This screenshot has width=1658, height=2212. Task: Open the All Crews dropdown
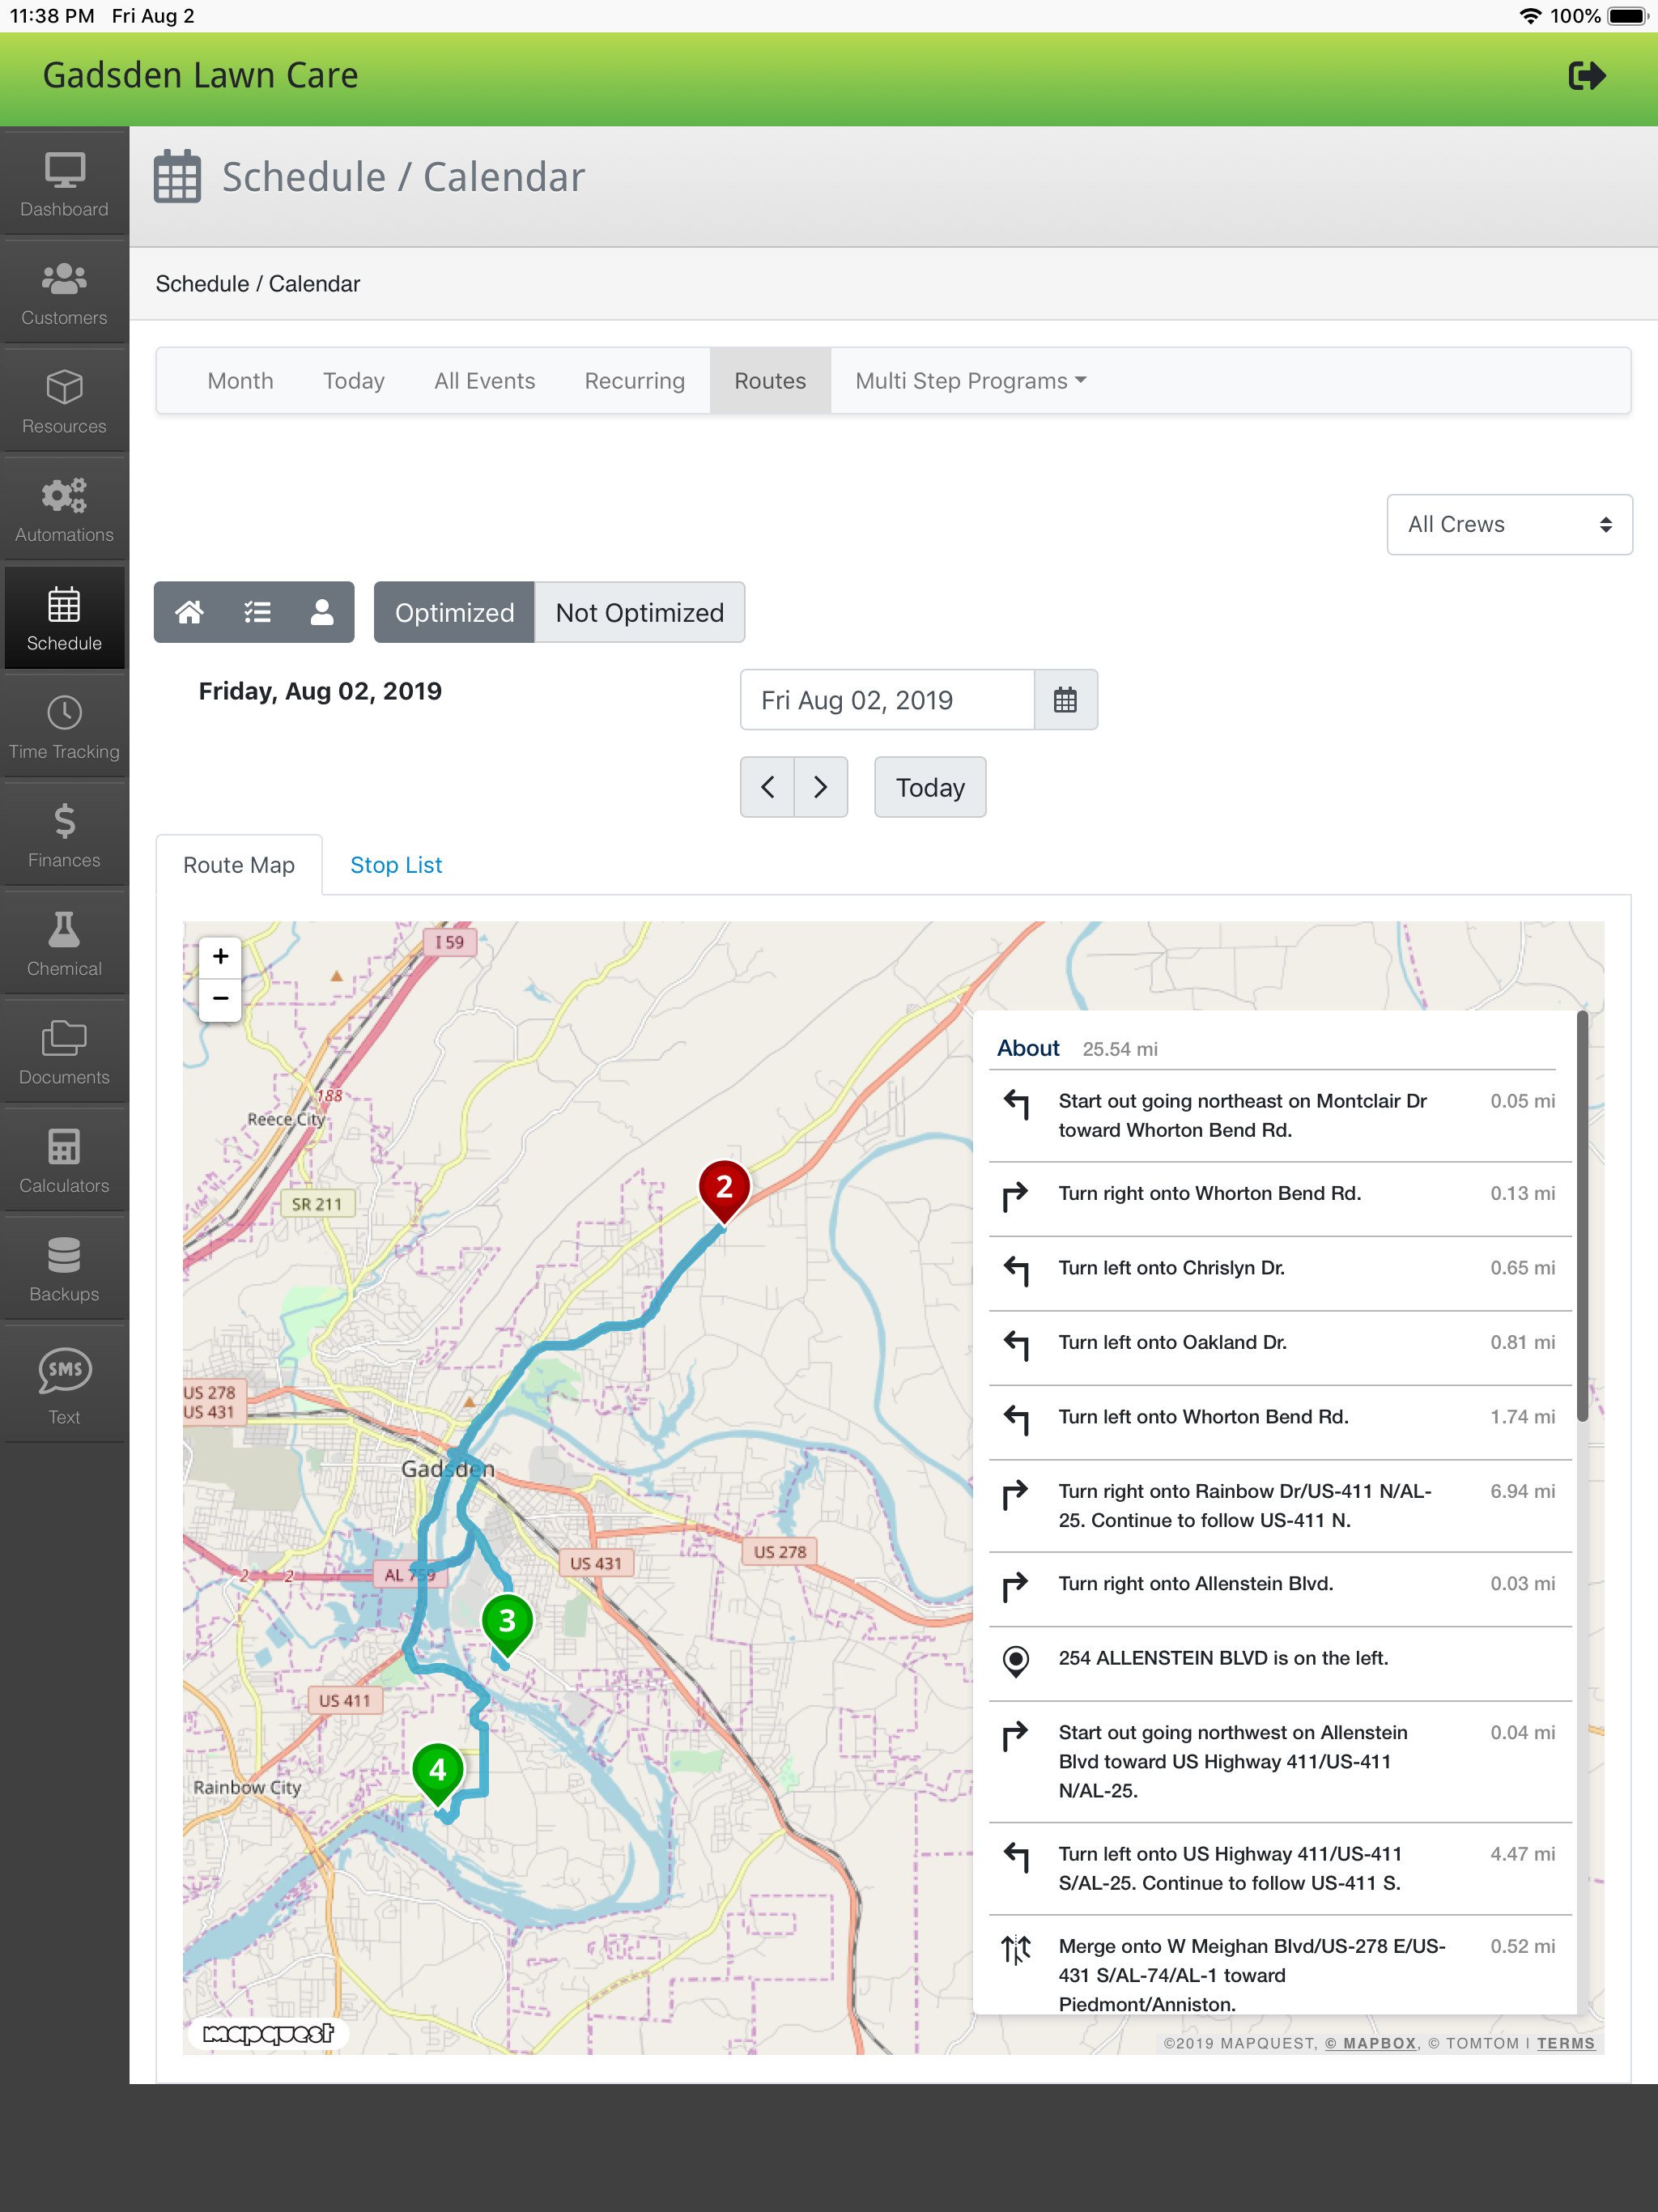(1508, 524)
